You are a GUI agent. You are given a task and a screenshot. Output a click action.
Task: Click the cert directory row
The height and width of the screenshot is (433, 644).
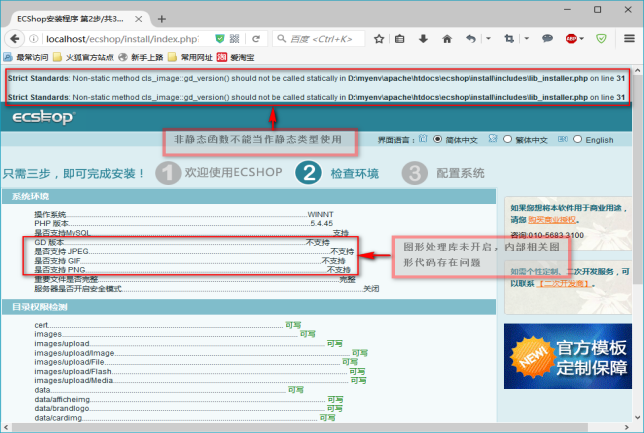(x=168, y=325)
